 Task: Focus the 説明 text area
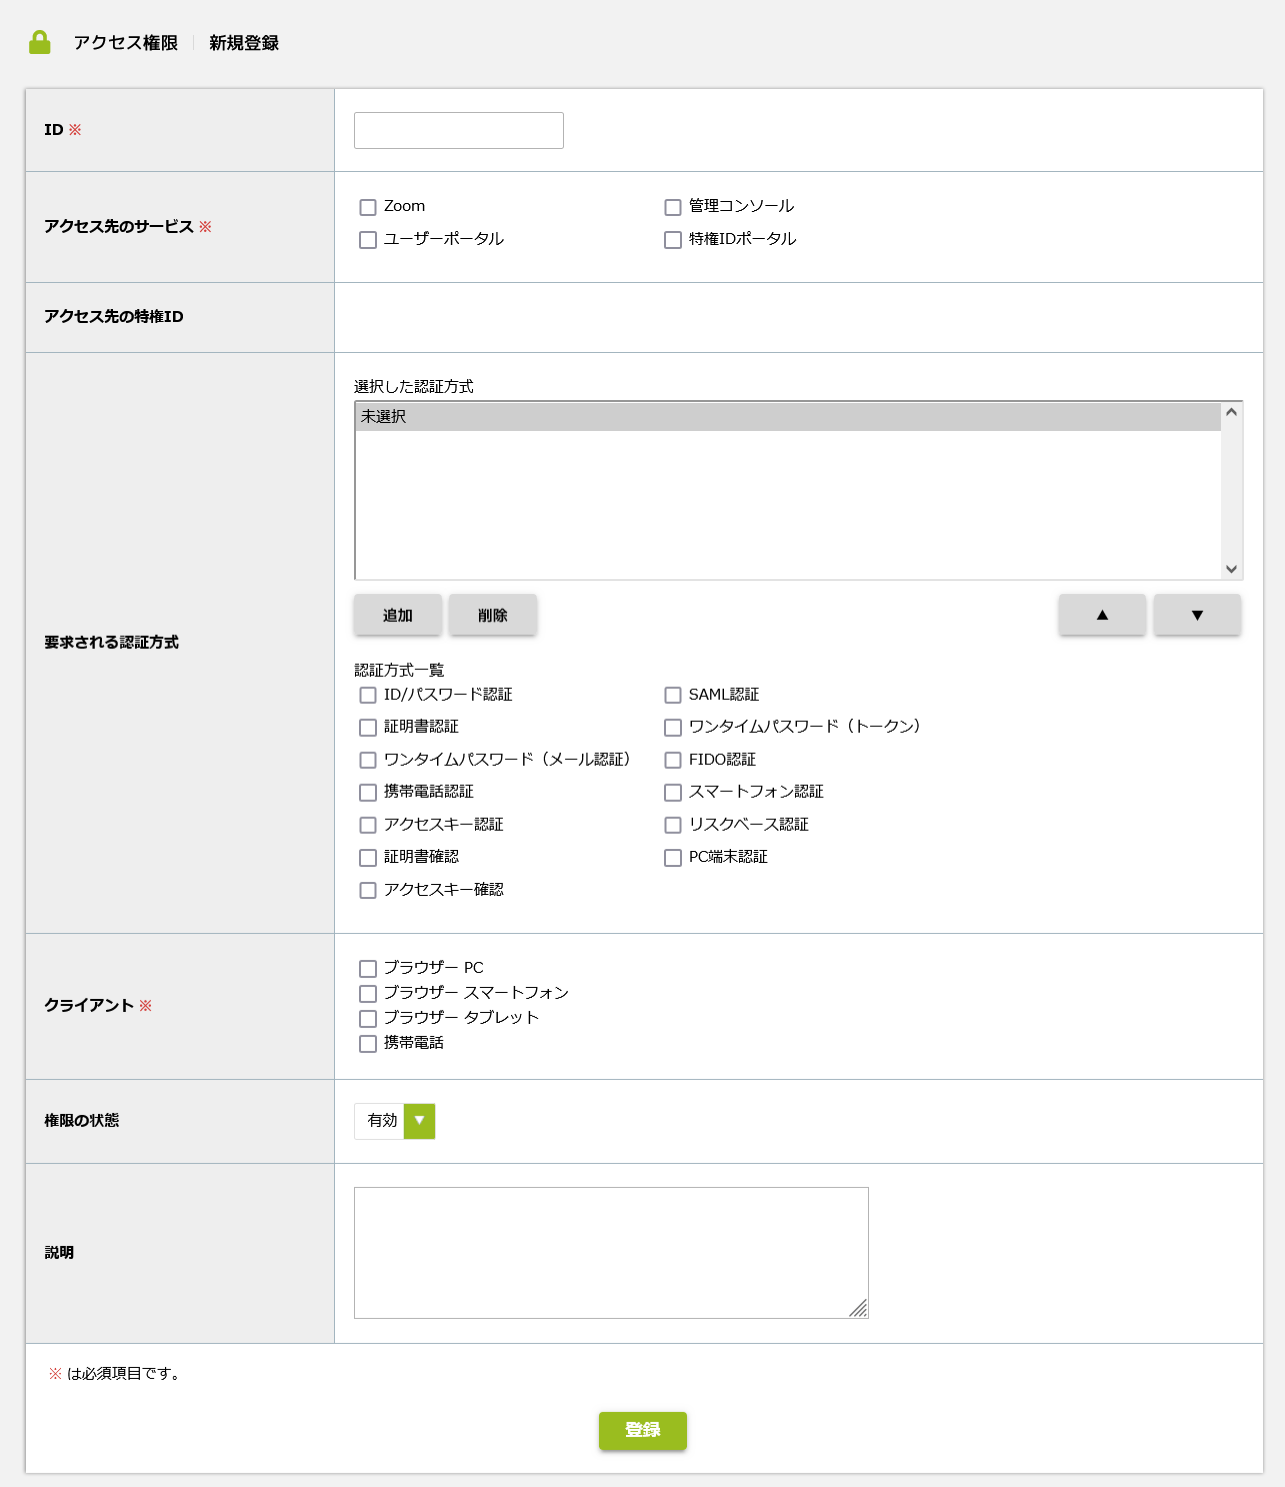click(x=611, y=1253)
